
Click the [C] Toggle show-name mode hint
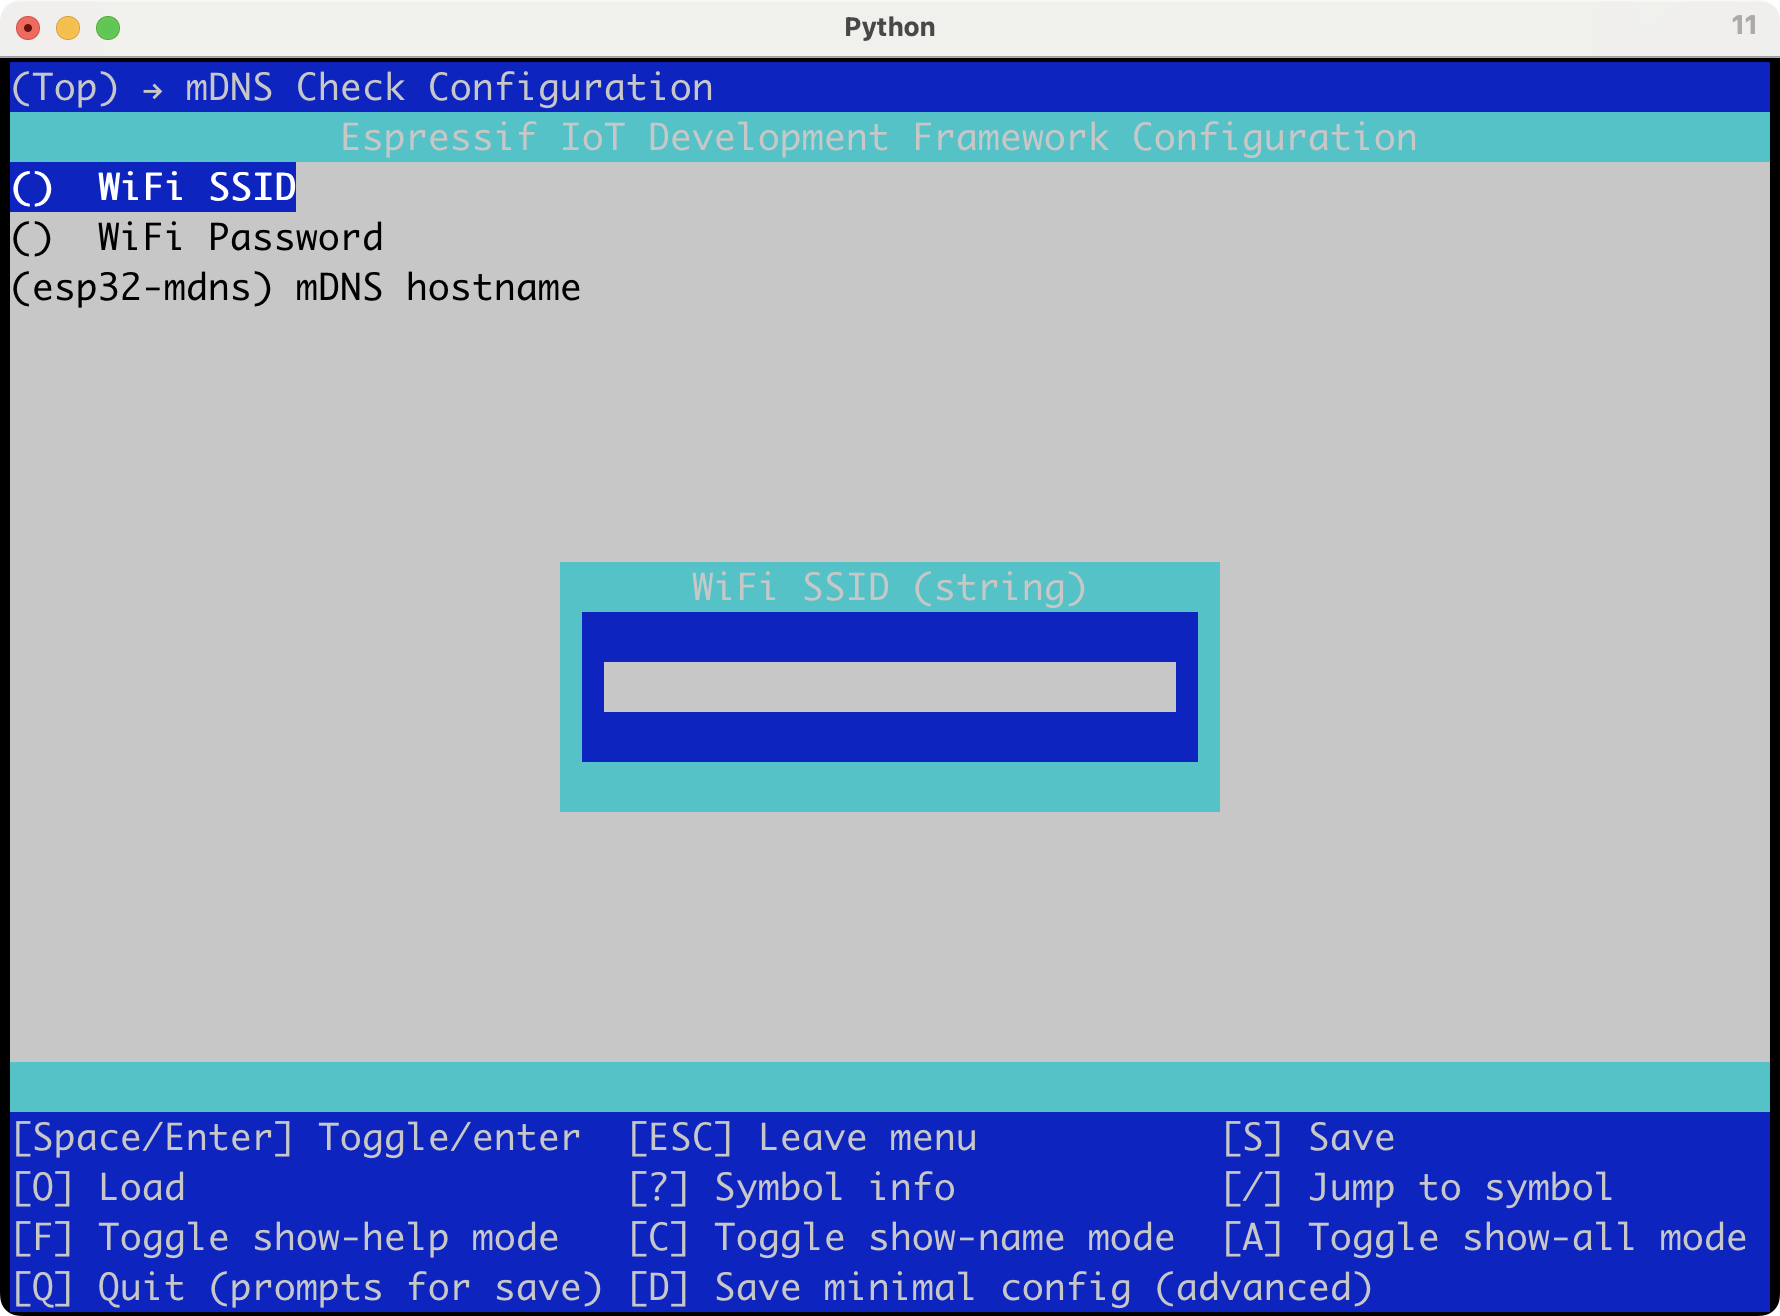pyautogui.click(x=901, y=1237)
